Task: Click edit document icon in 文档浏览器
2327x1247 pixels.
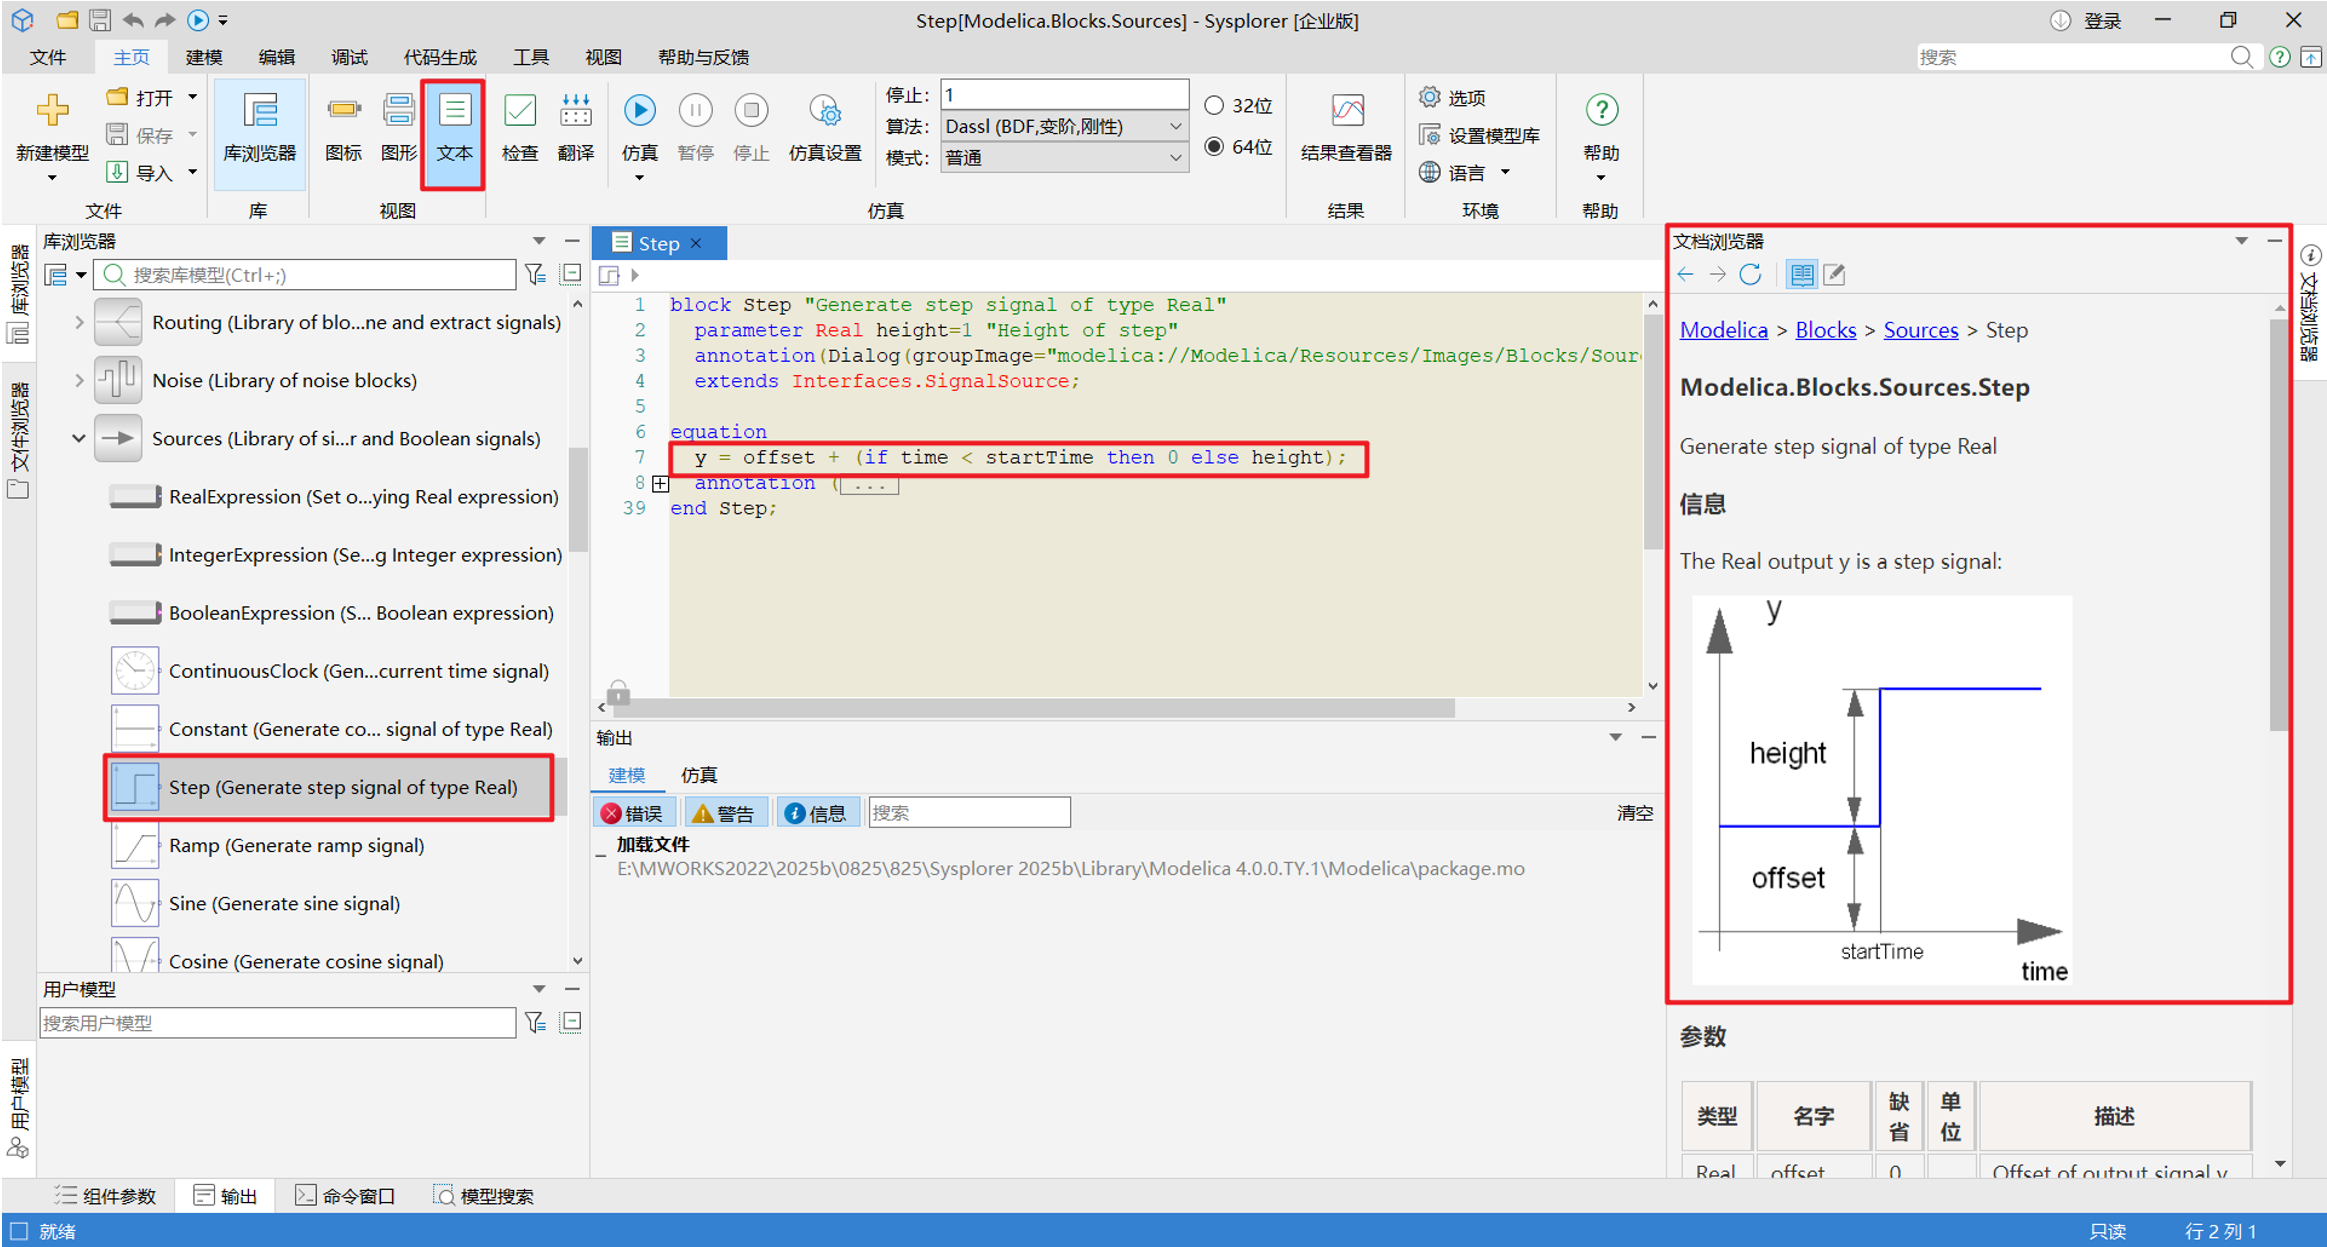Action: 1834,274
